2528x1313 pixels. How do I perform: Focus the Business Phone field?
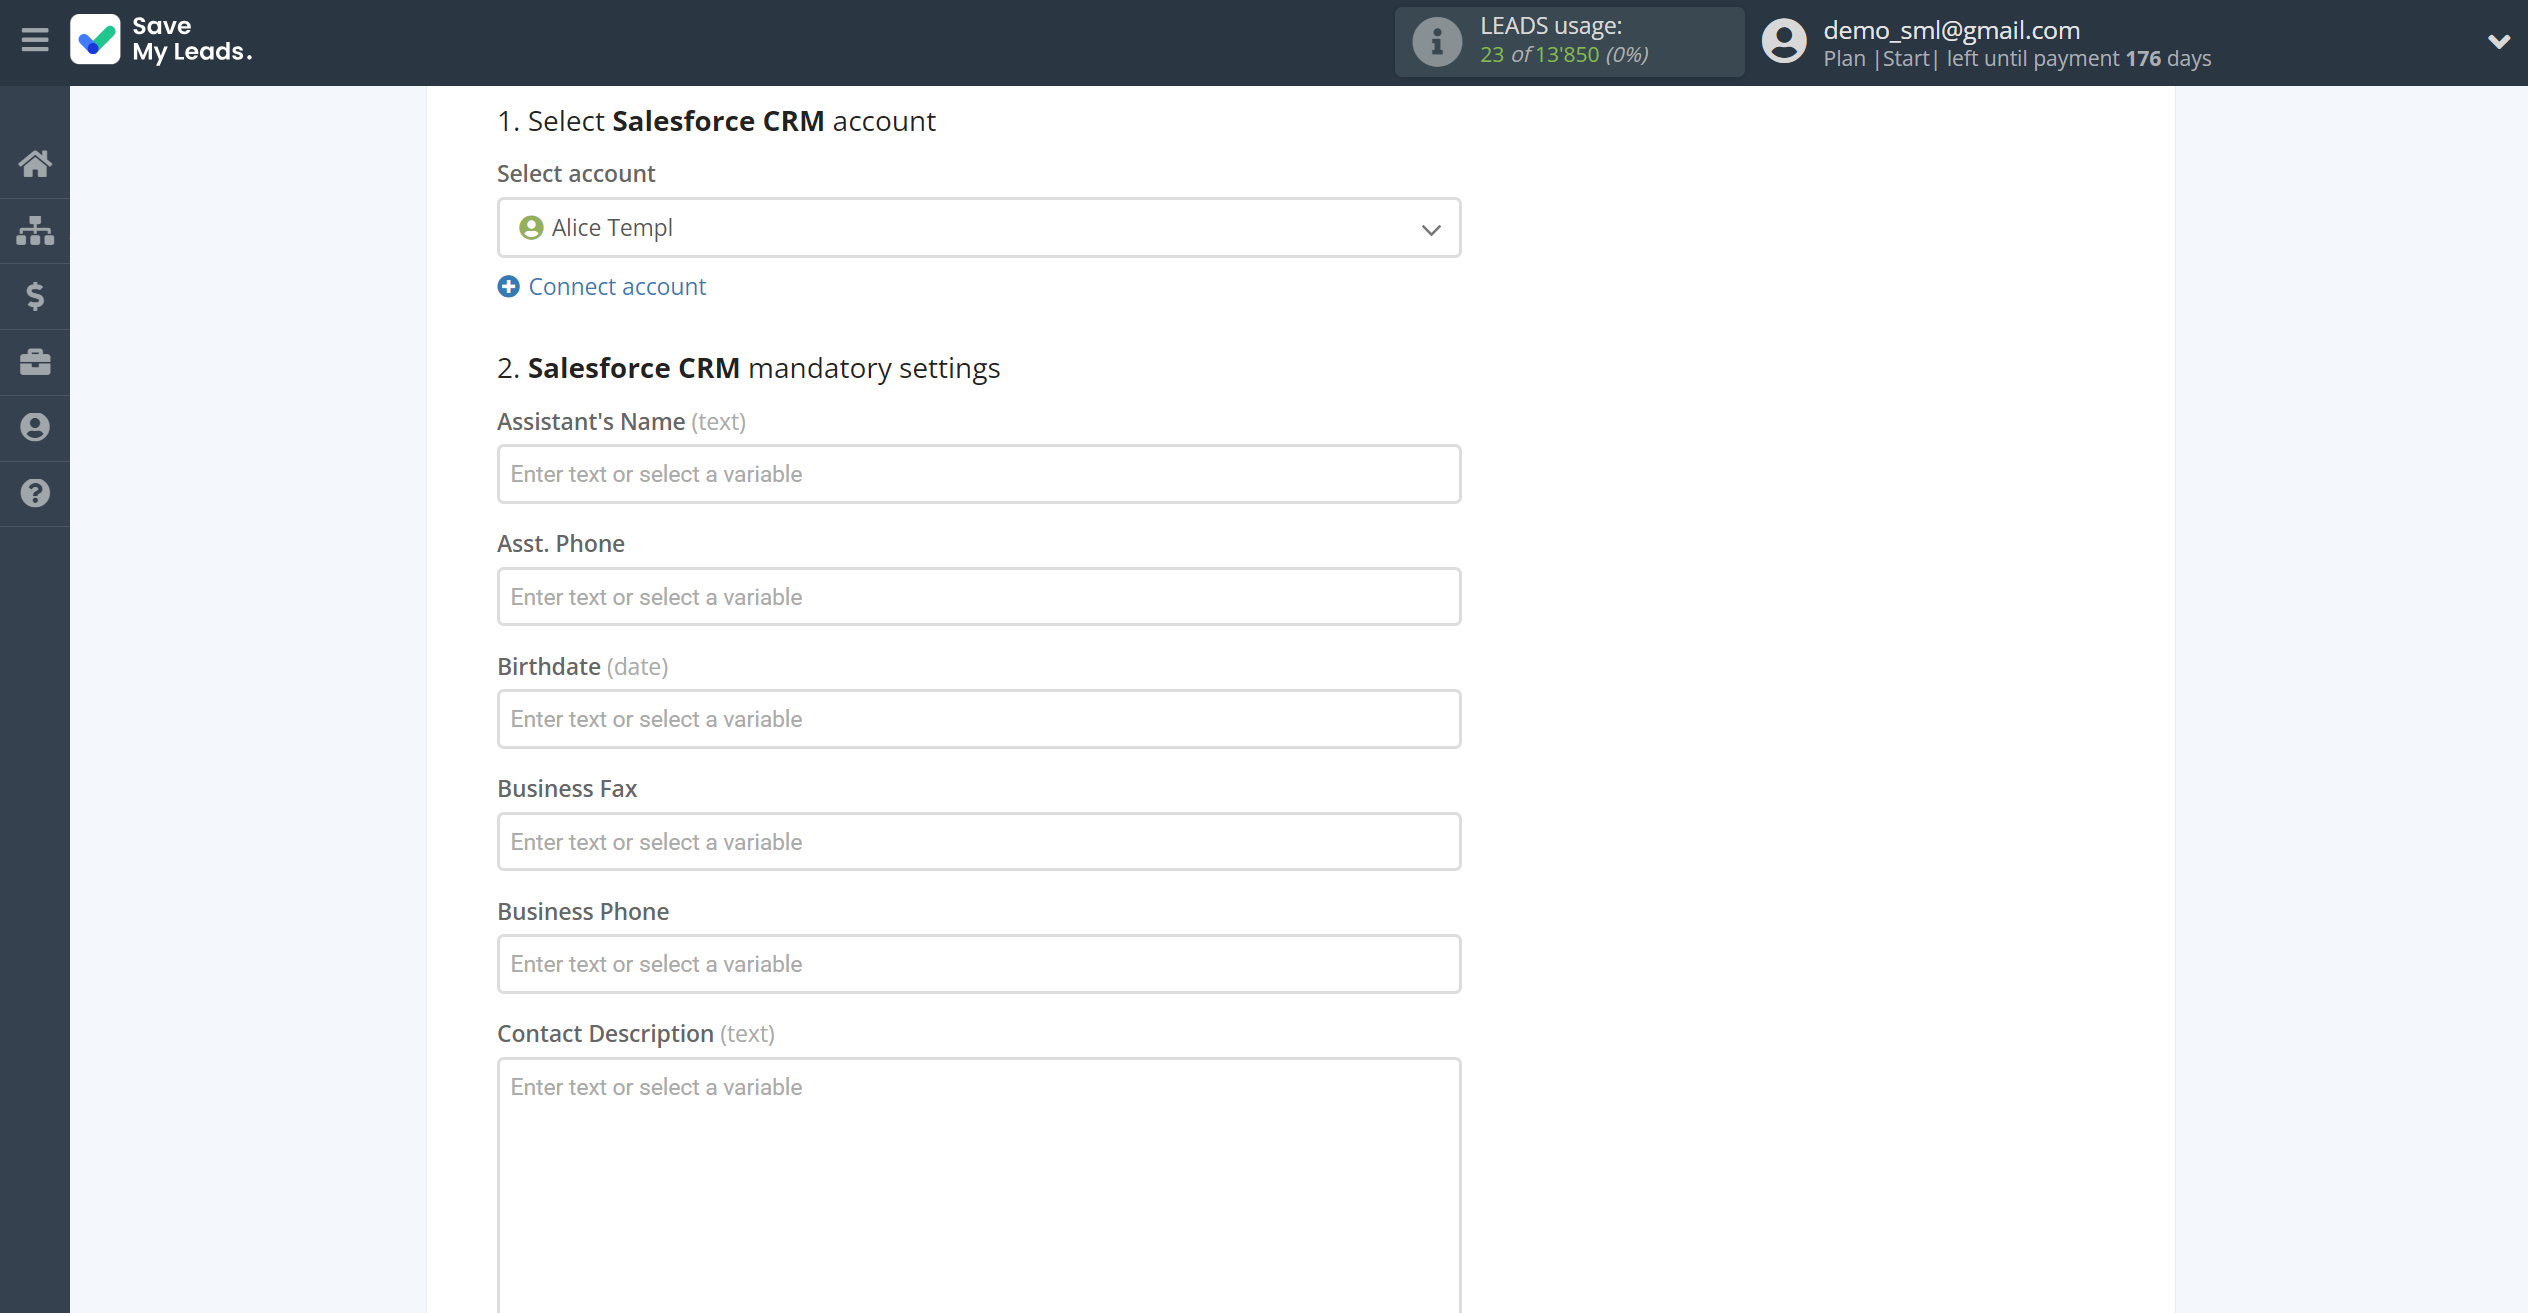click(979, 964)
